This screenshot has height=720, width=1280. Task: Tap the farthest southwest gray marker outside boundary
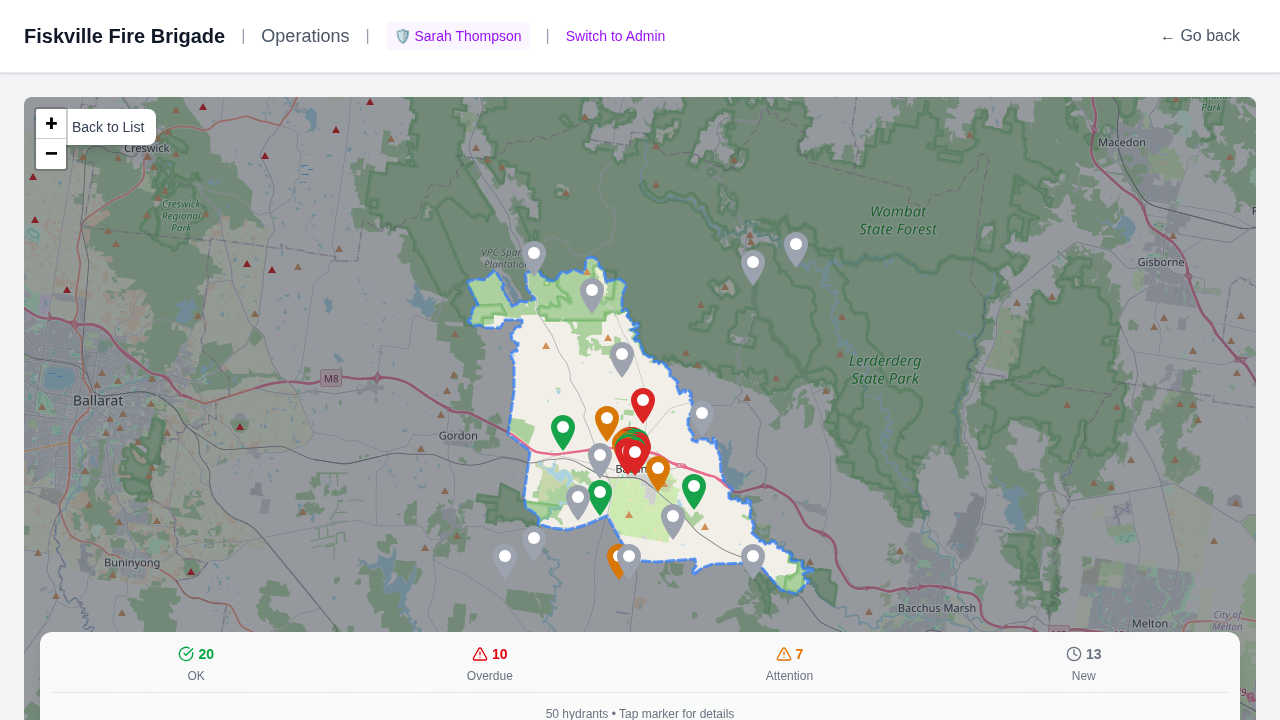(x=505, y=561)
